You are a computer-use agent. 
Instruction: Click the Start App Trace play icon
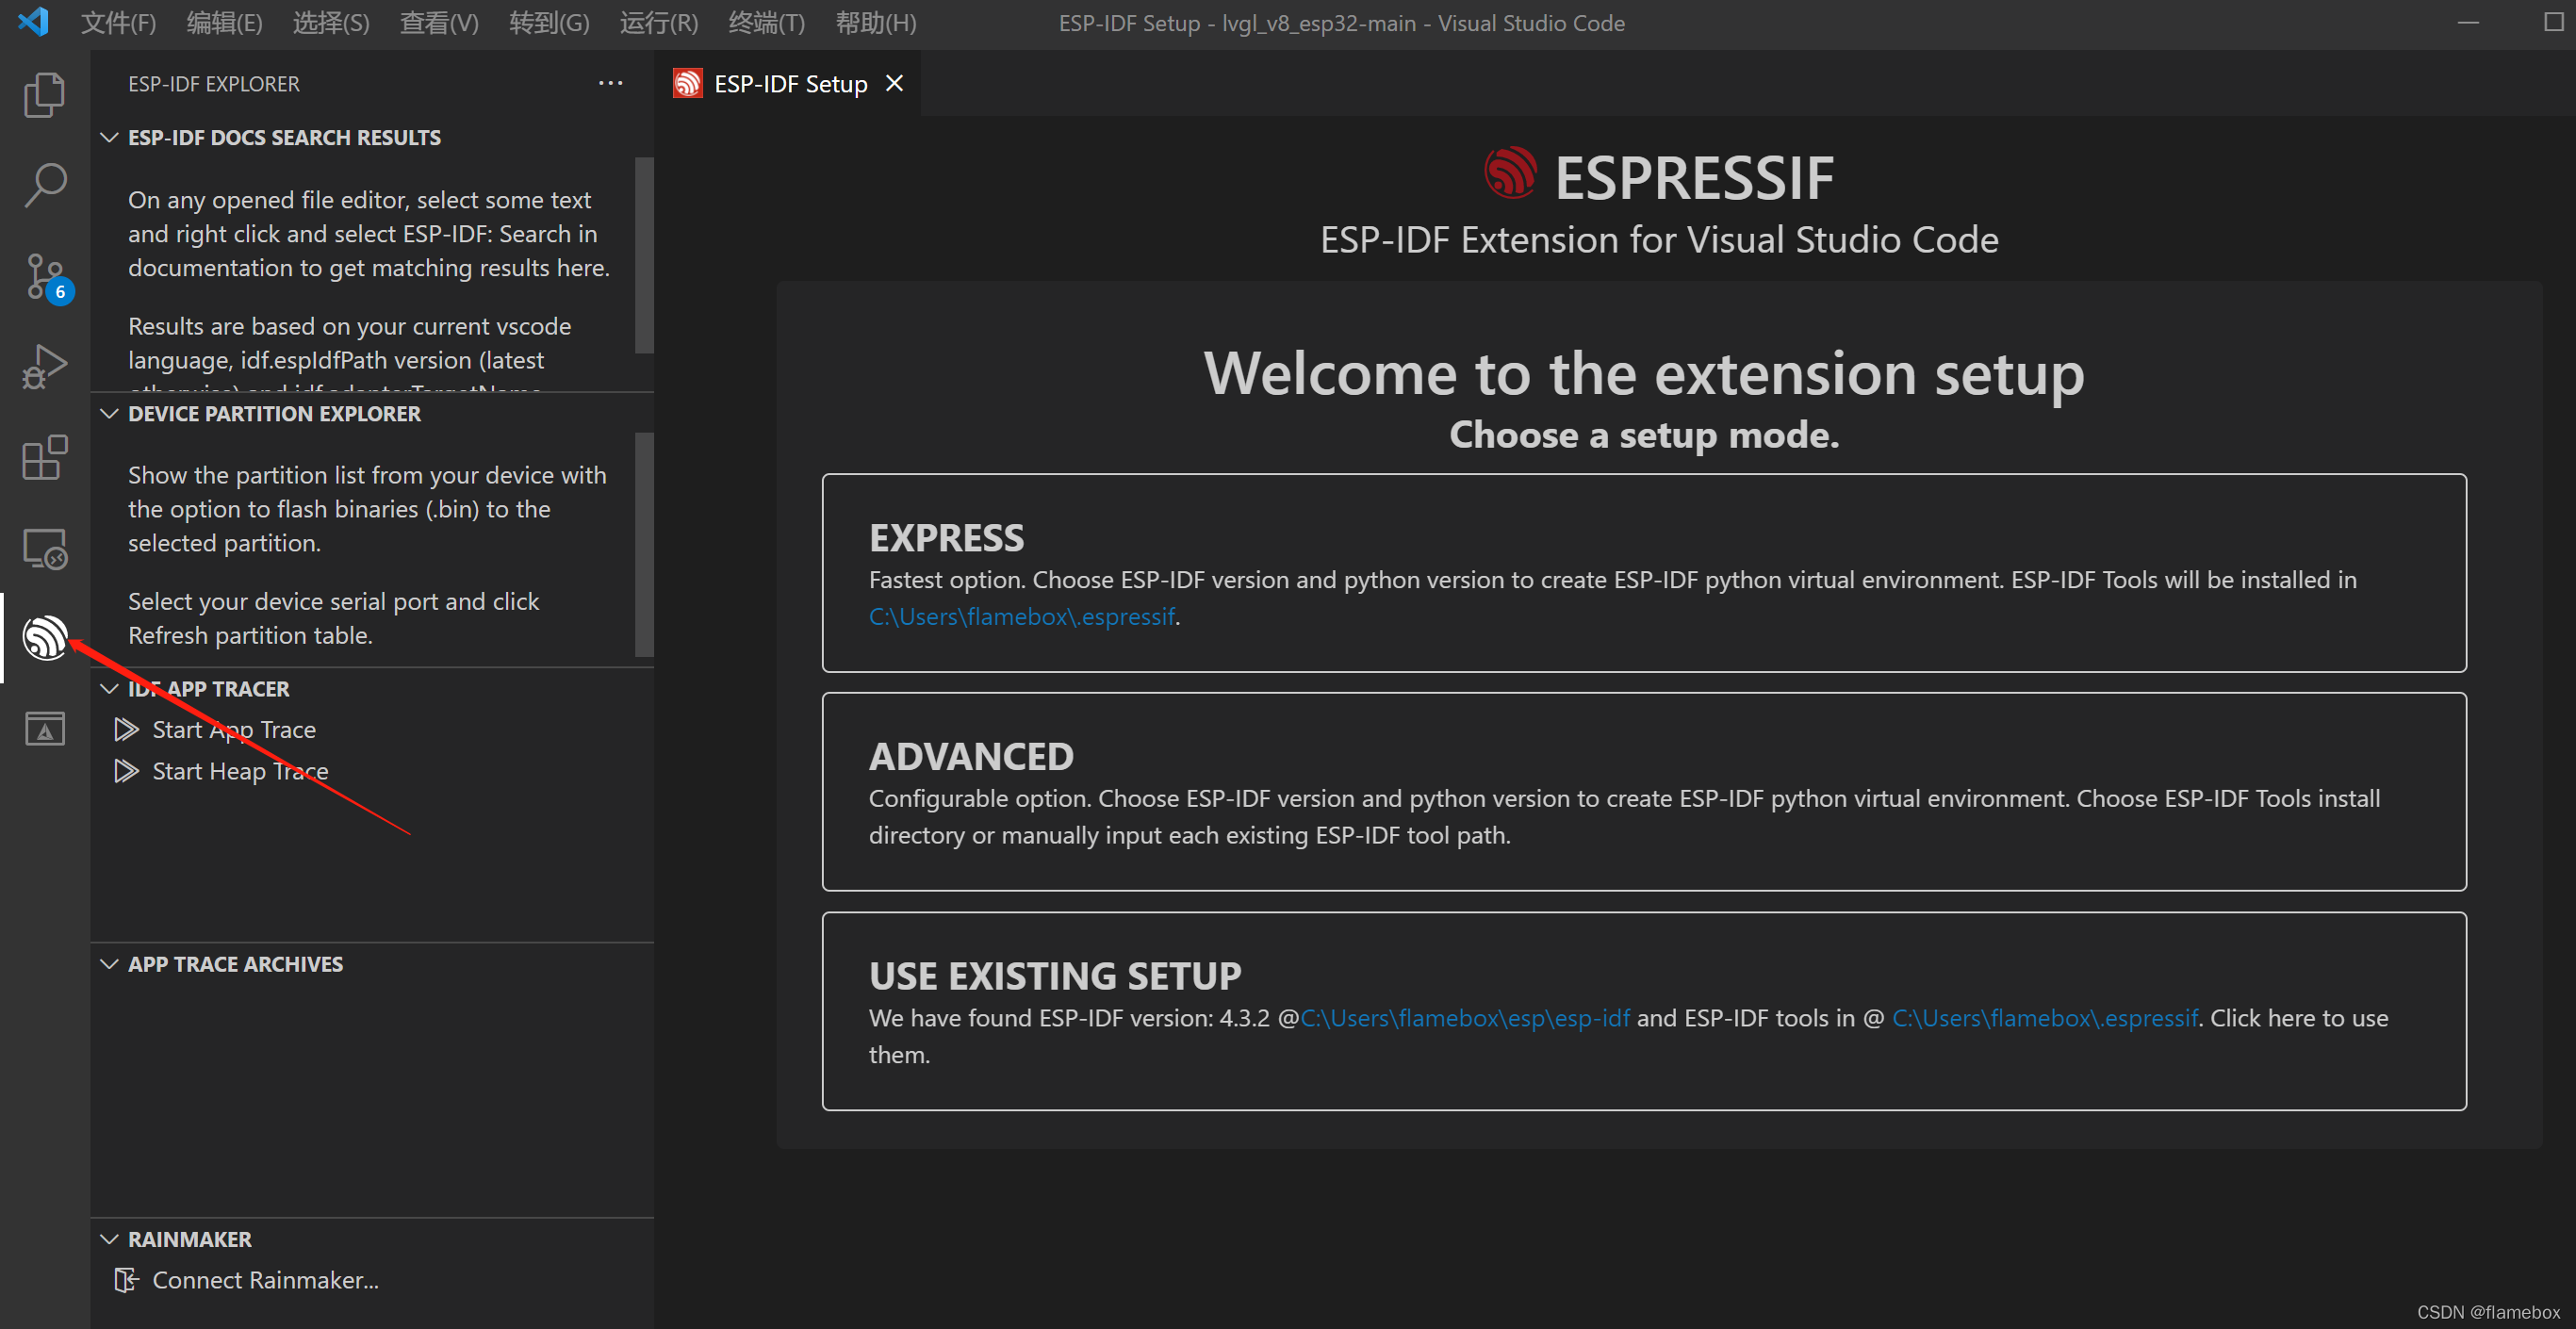126,730
